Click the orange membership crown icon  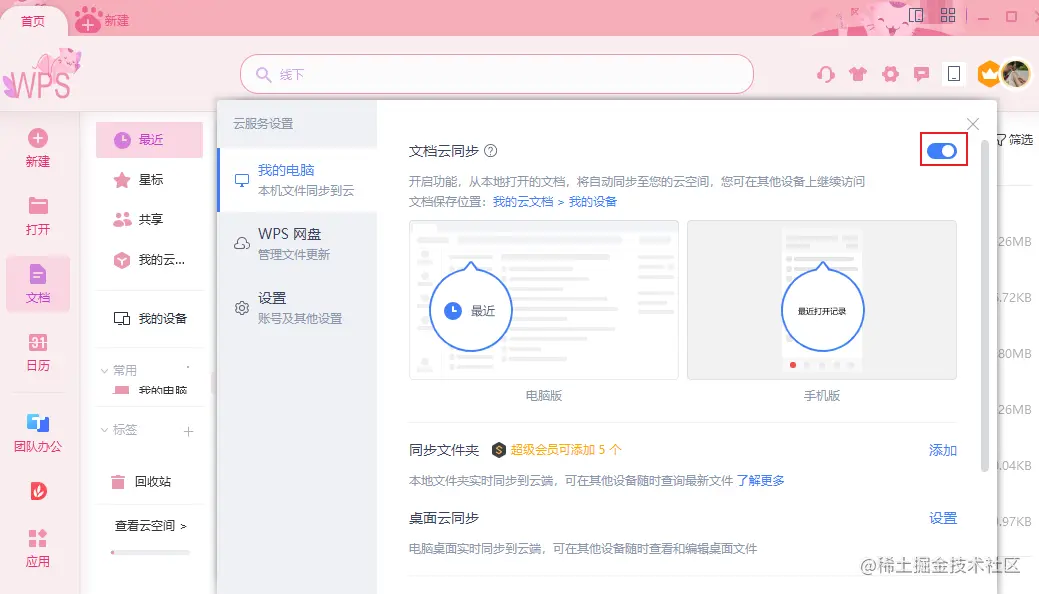tap(989, 74)
